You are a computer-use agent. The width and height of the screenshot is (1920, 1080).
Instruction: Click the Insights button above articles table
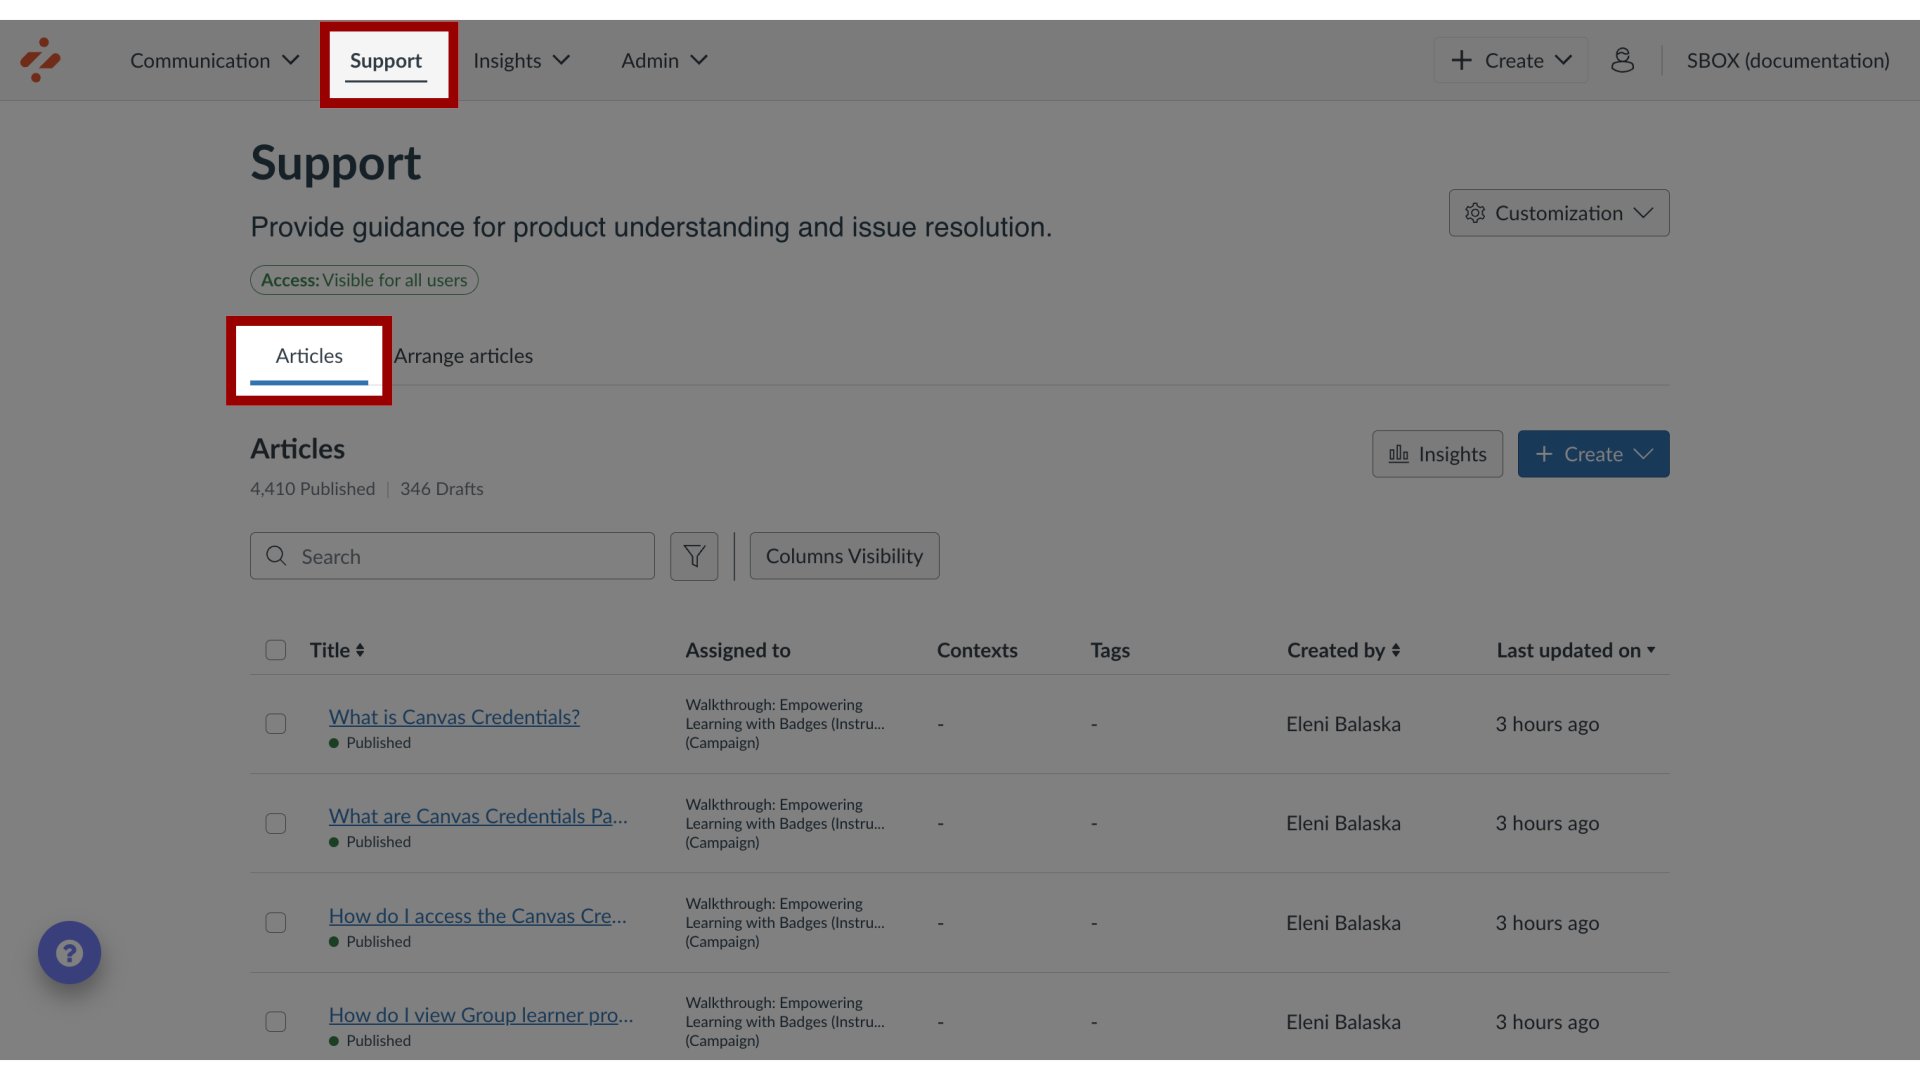point(1437,454)
